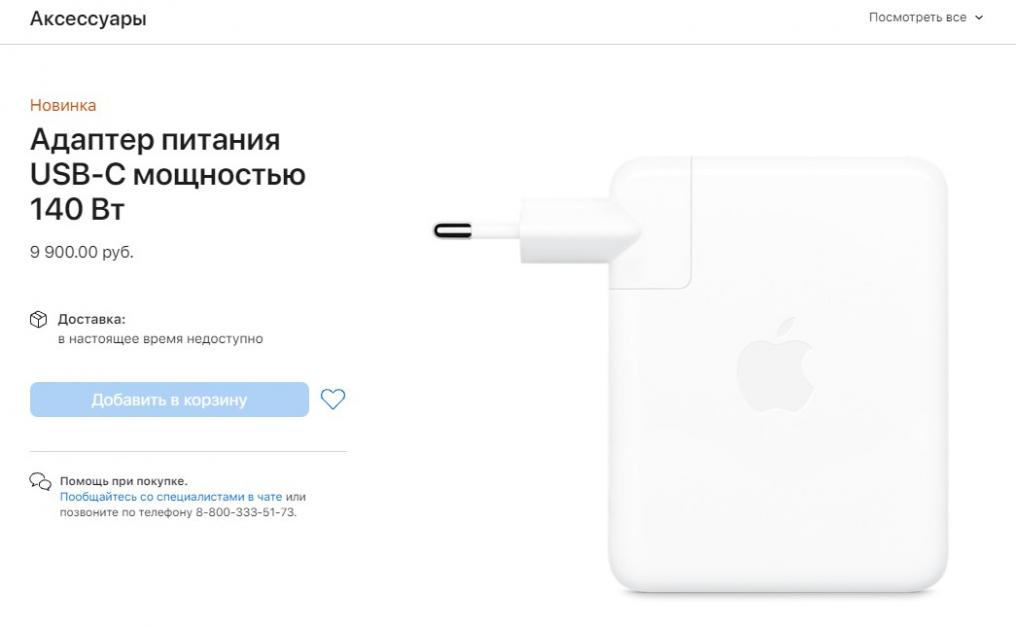Click the Новинка label
Image resolution: width=1016 pixels, height=628 pixels.
63,105
